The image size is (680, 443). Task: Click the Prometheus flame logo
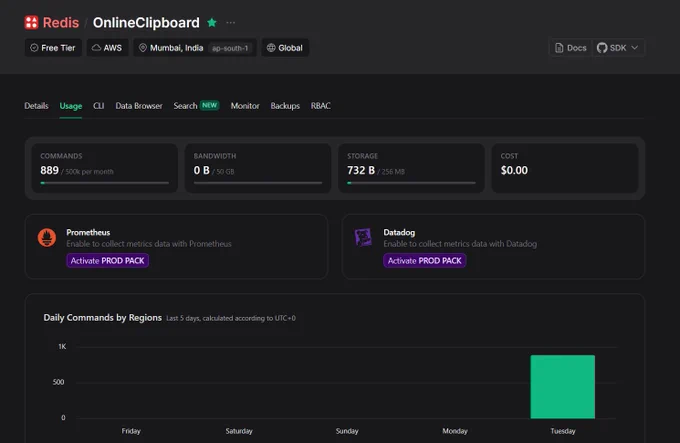(47, 238)
